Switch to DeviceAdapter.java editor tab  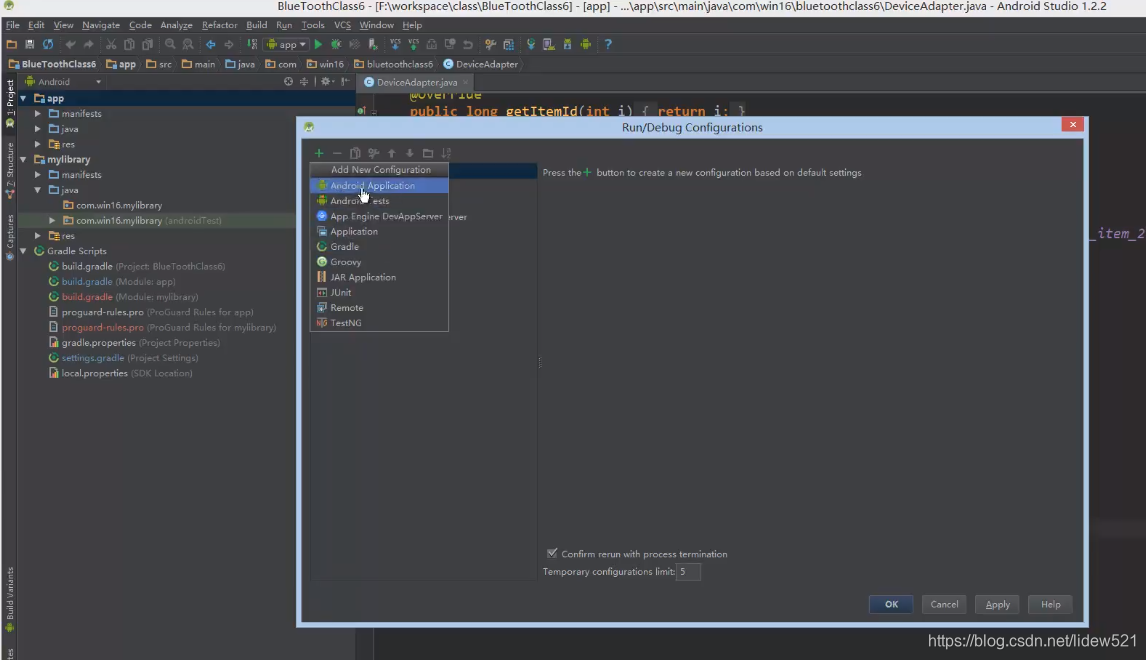(x=417, y=83)
